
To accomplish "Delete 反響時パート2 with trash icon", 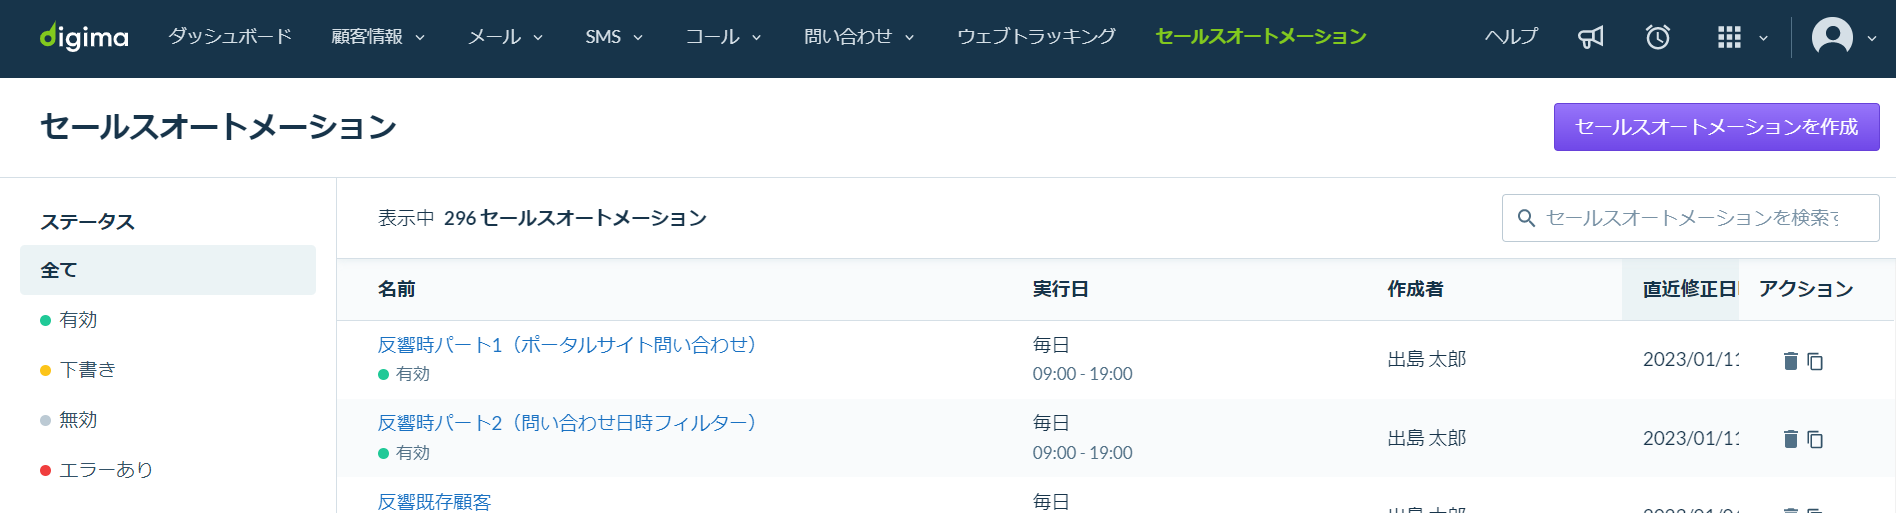I will [x=1790, y=439].
